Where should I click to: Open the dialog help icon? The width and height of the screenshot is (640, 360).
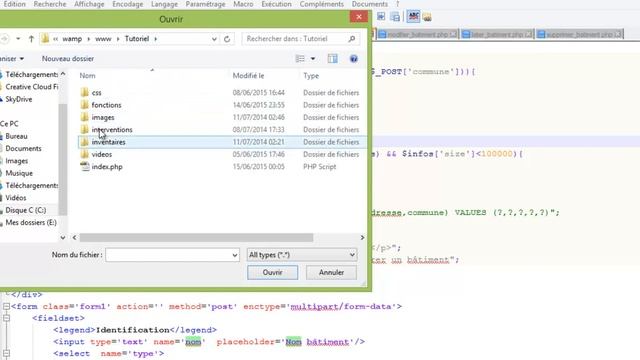click(353, 59)
